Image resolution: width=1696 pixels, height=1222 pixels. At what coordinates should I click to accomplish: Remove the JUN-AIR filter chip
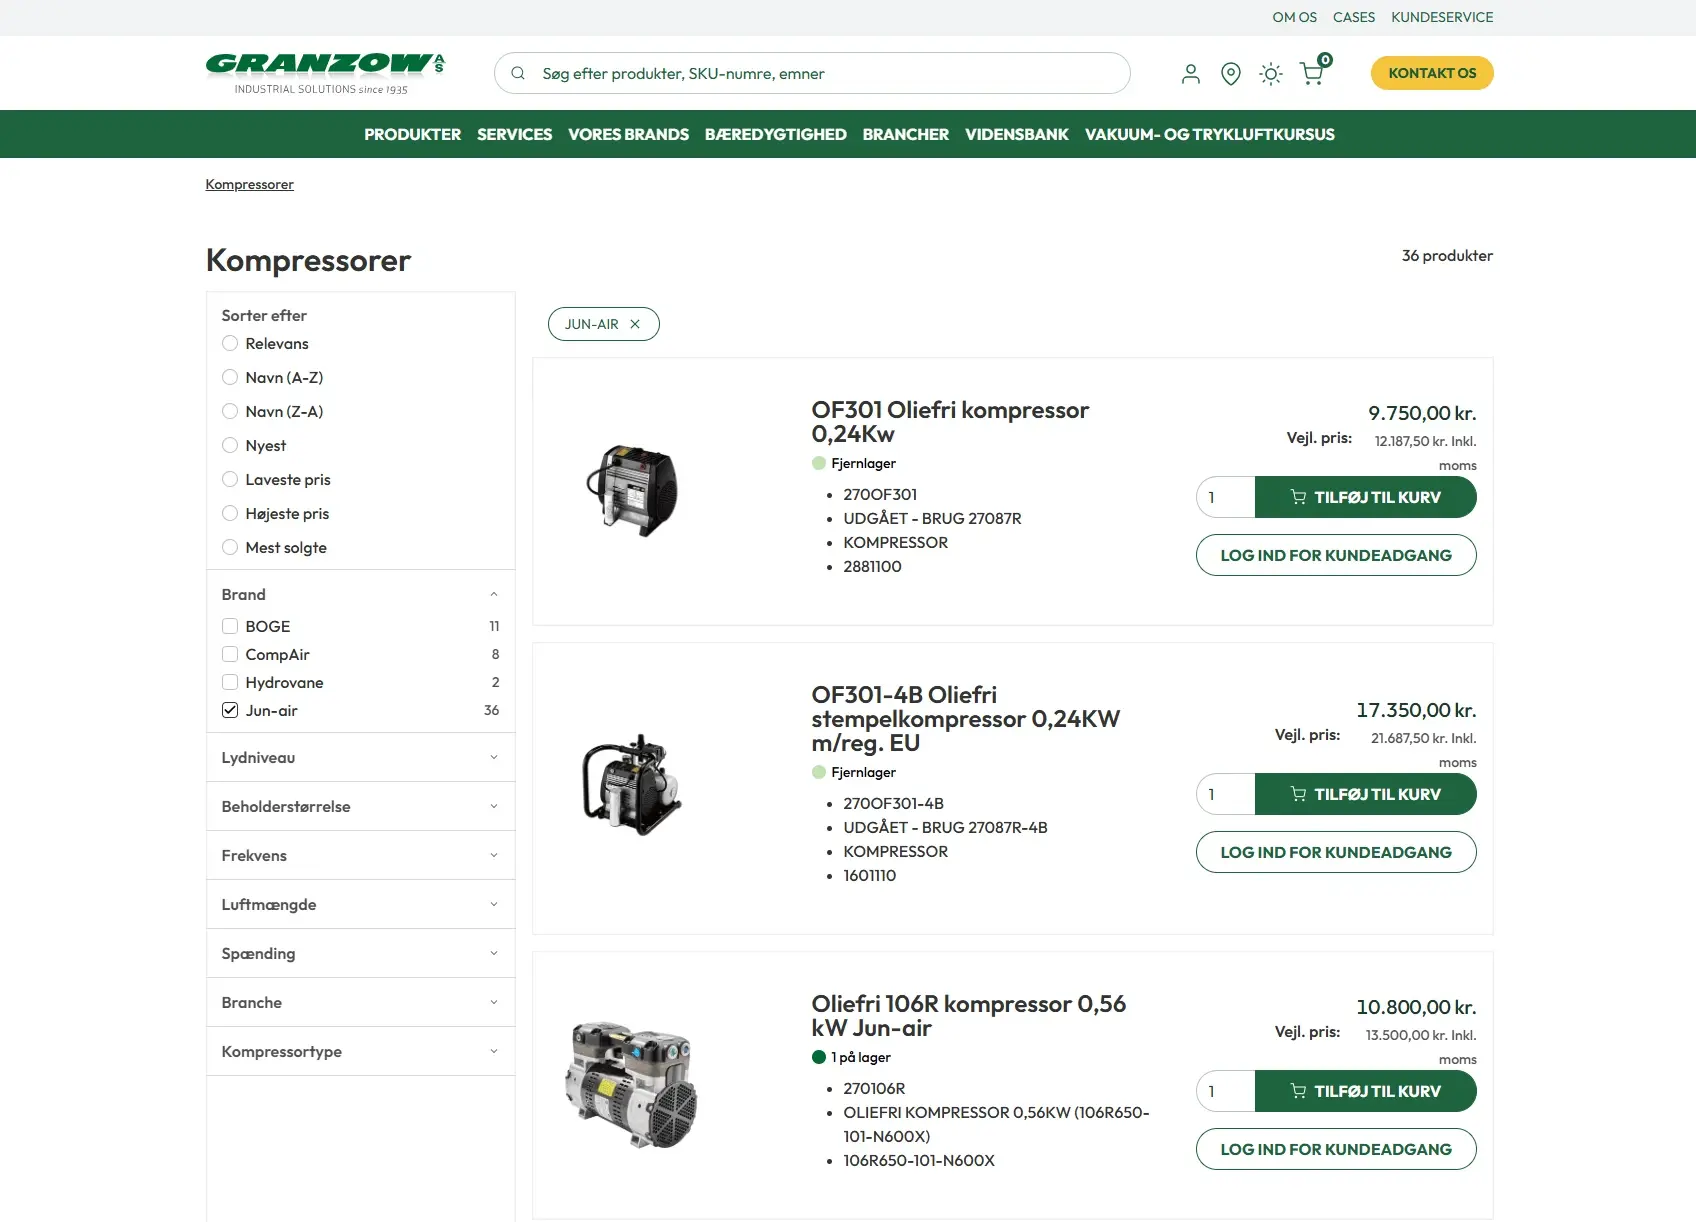(x=635, y=324)
